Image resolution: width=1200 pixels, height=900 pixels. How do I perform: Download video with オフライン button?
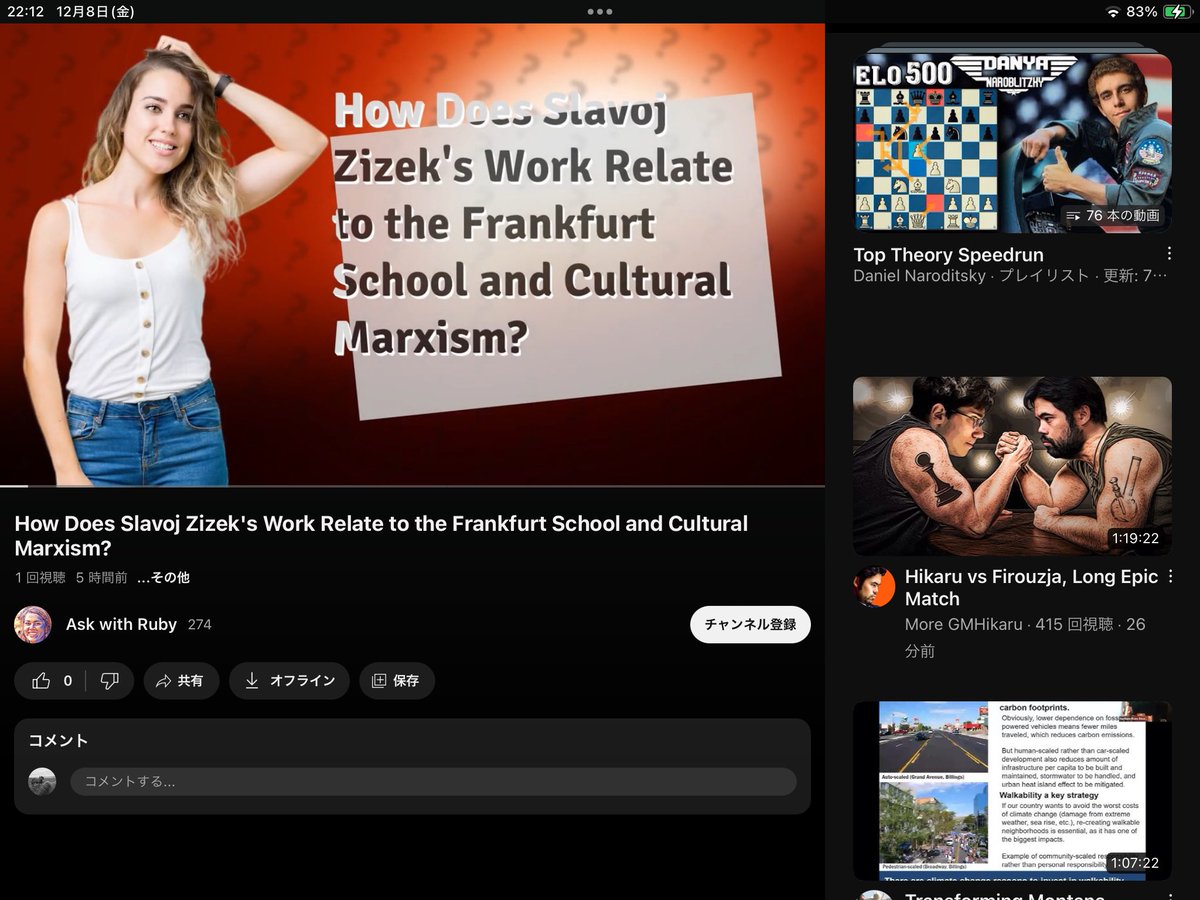pyautogui.click(x=289, y=681)
